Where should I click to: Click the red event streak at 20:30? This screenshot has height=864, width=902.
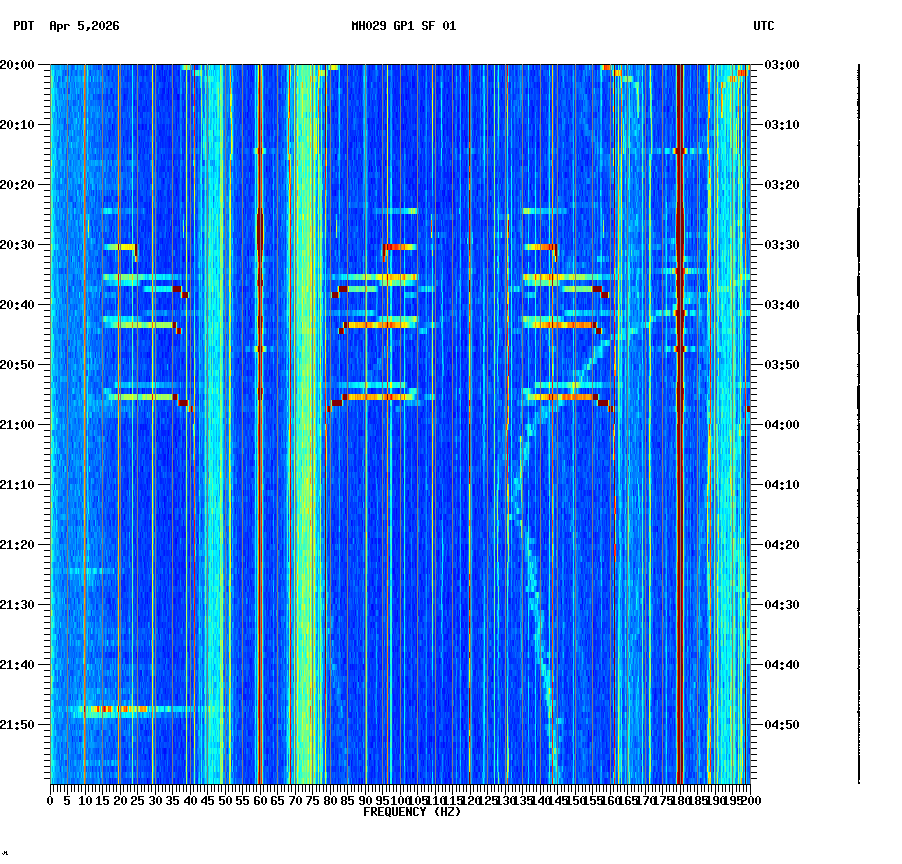click(393, 245)
